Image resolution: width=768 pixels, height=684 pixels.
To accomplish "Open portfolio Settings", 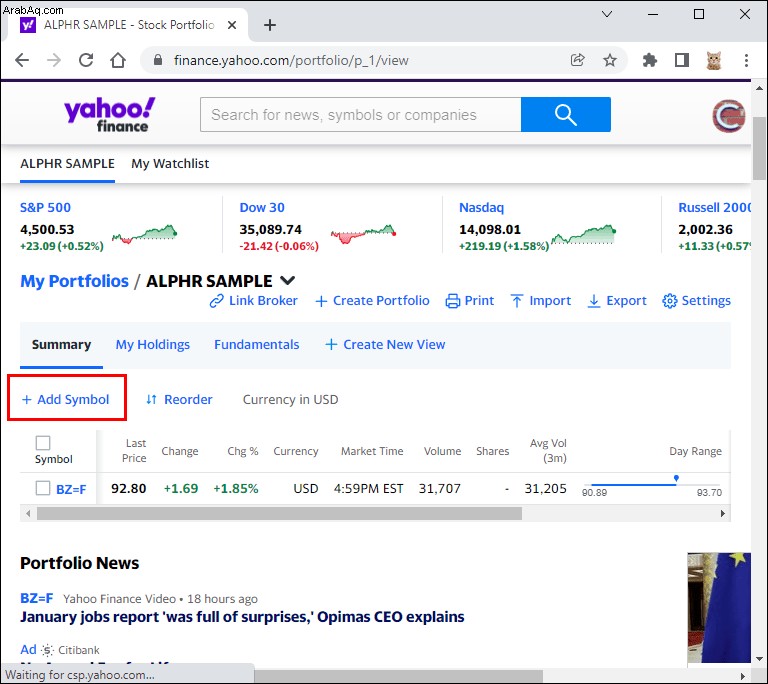I will 696,301.
